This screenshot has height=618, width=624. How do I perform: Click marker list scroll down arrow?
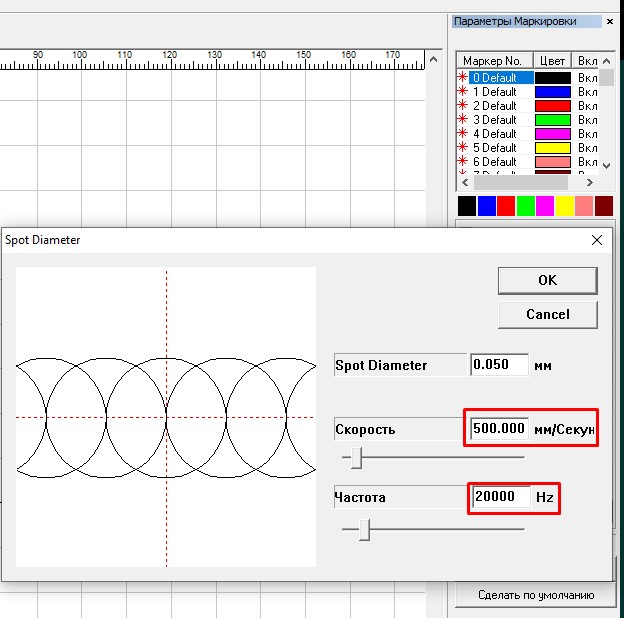[x=606, y=166]
